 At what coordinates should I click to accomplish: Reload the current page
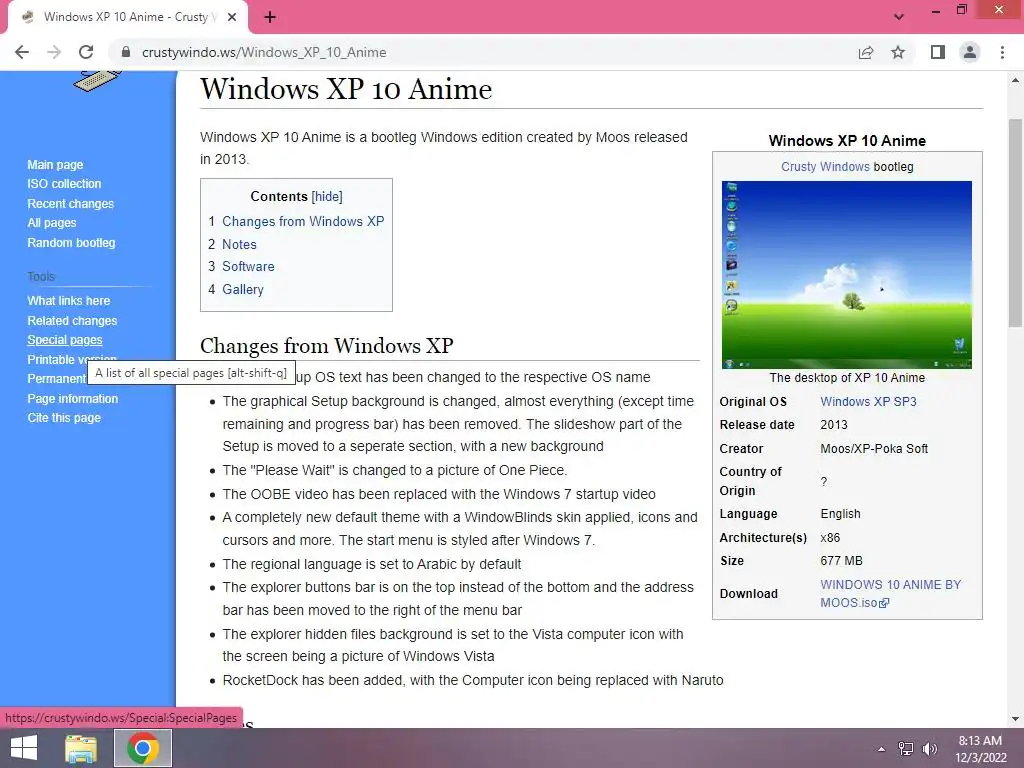click(86, 52)
